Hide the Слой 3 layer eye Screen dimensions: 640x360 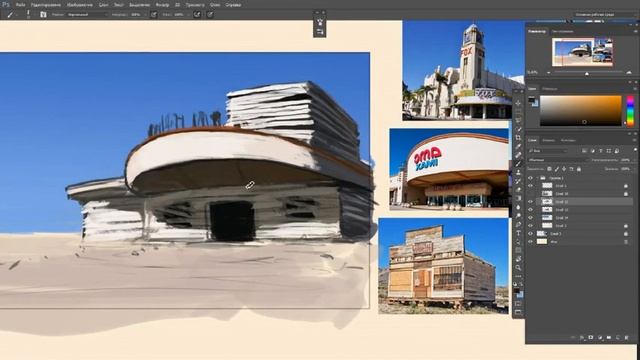tap(530, 234)
